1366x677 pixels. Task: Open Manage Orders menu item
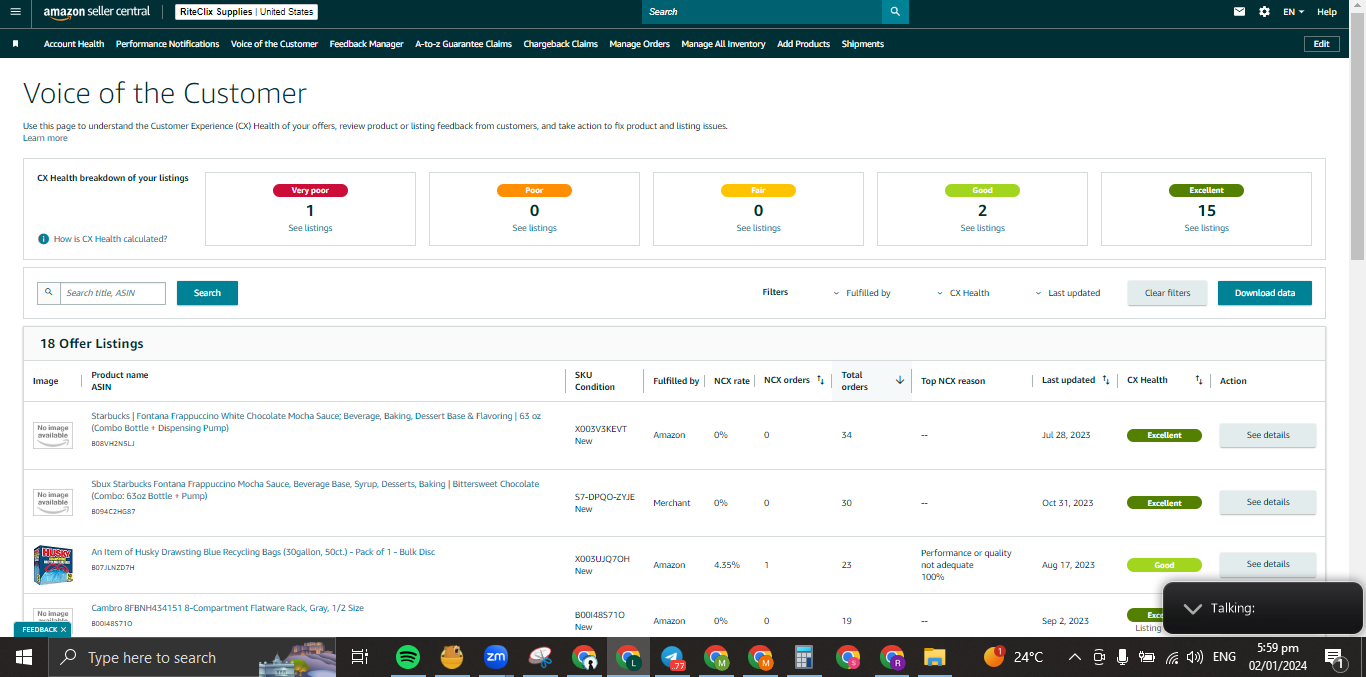coord(639,44)
